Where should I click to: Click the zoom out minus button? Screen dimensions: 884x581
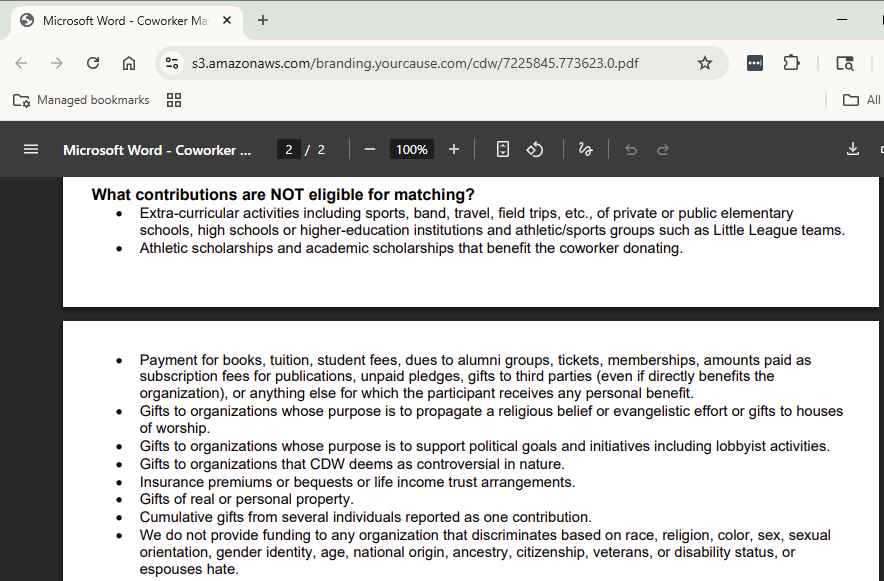pyautogui.click(x=370, y=149)
